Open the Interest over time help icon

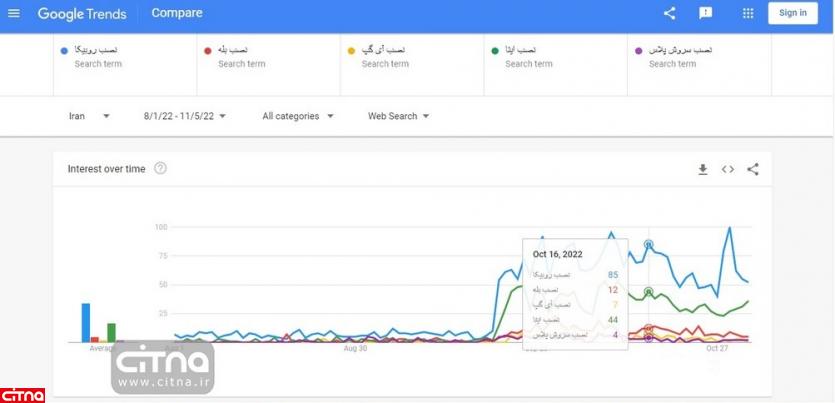[160, 169]
